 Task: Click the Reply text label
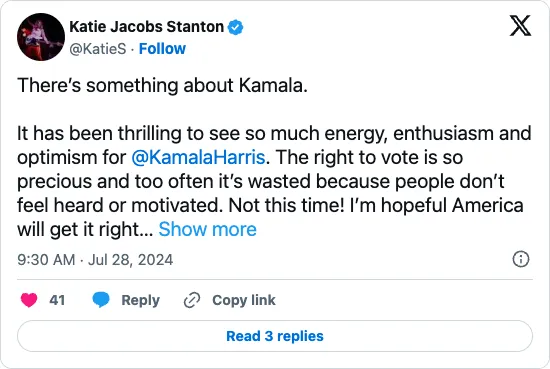(140, 300)
